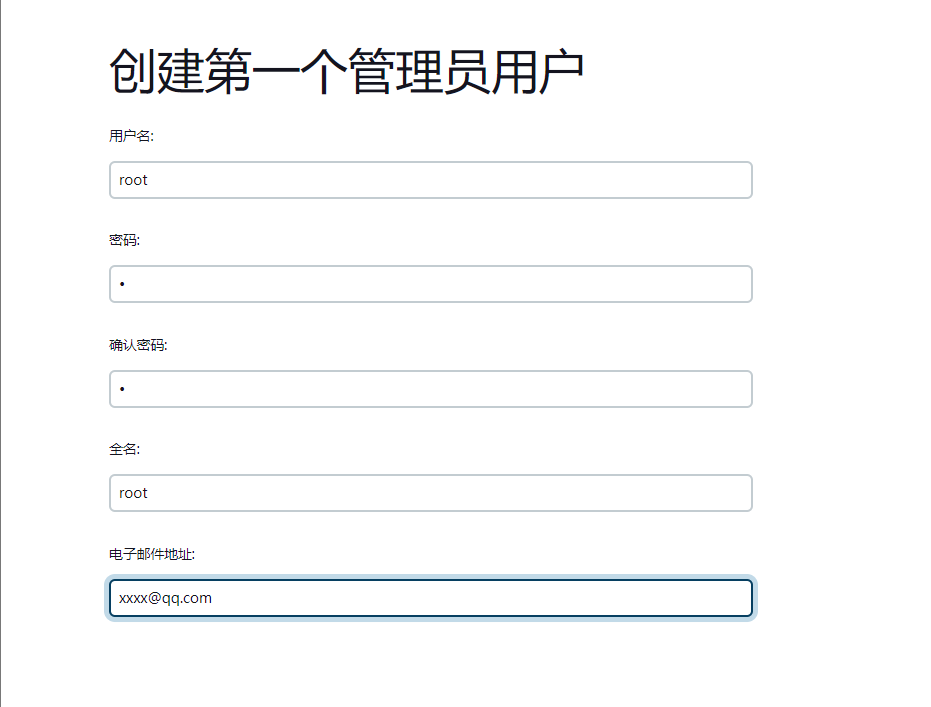Click the 密码: label text
This screenshot has height=707, width=931.
tap(124, 240)
